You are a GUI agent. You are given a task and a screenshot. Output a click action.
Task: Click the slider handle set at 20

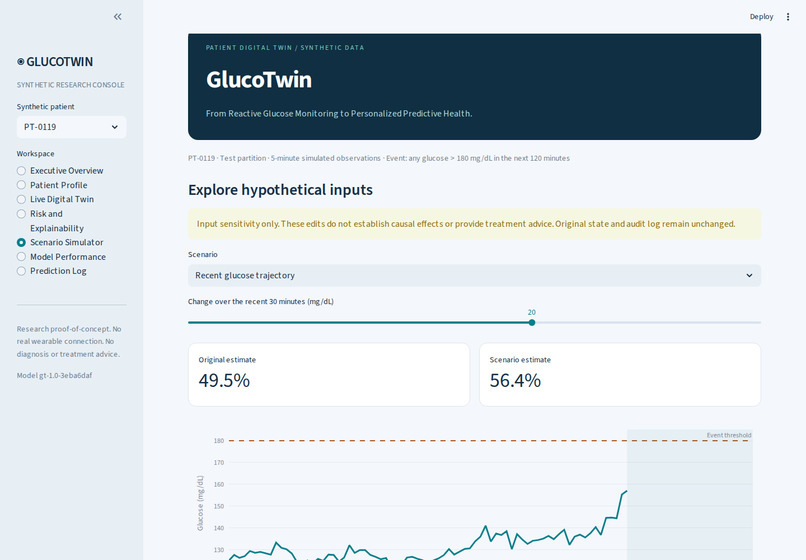(532, 322)
